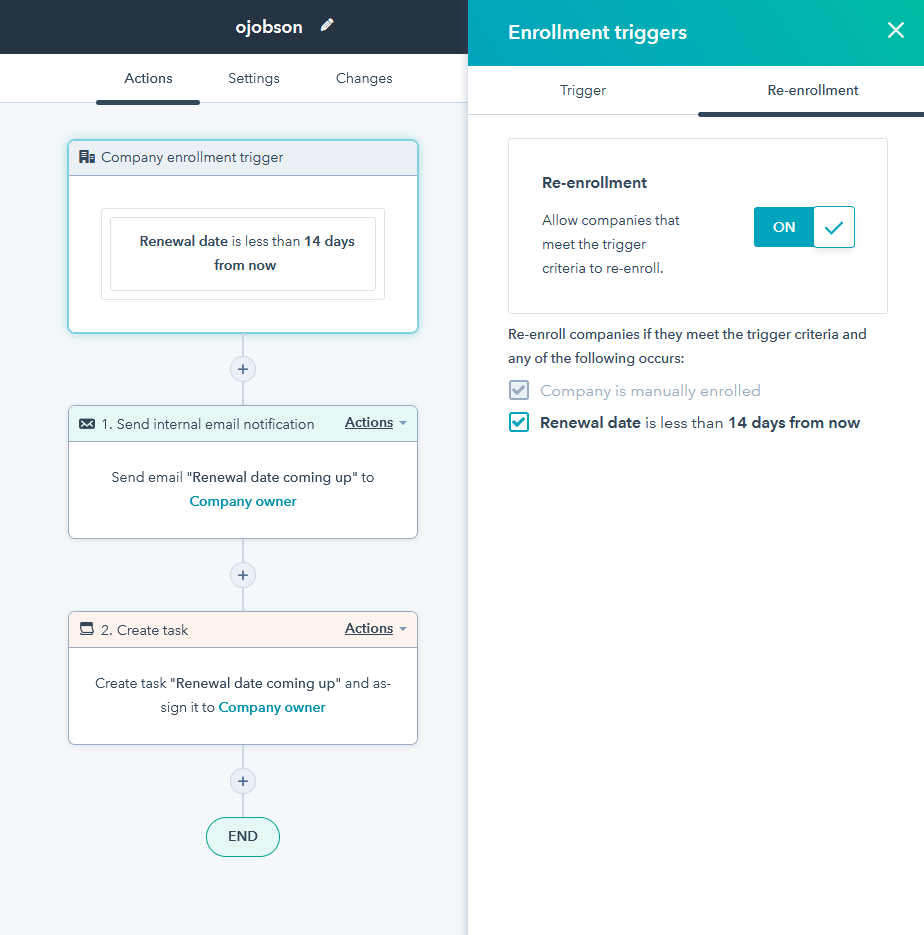Click the plus icon below the enrollment trigger
The width and height of the screenshot is (924, 935).
tap(242, 369)
